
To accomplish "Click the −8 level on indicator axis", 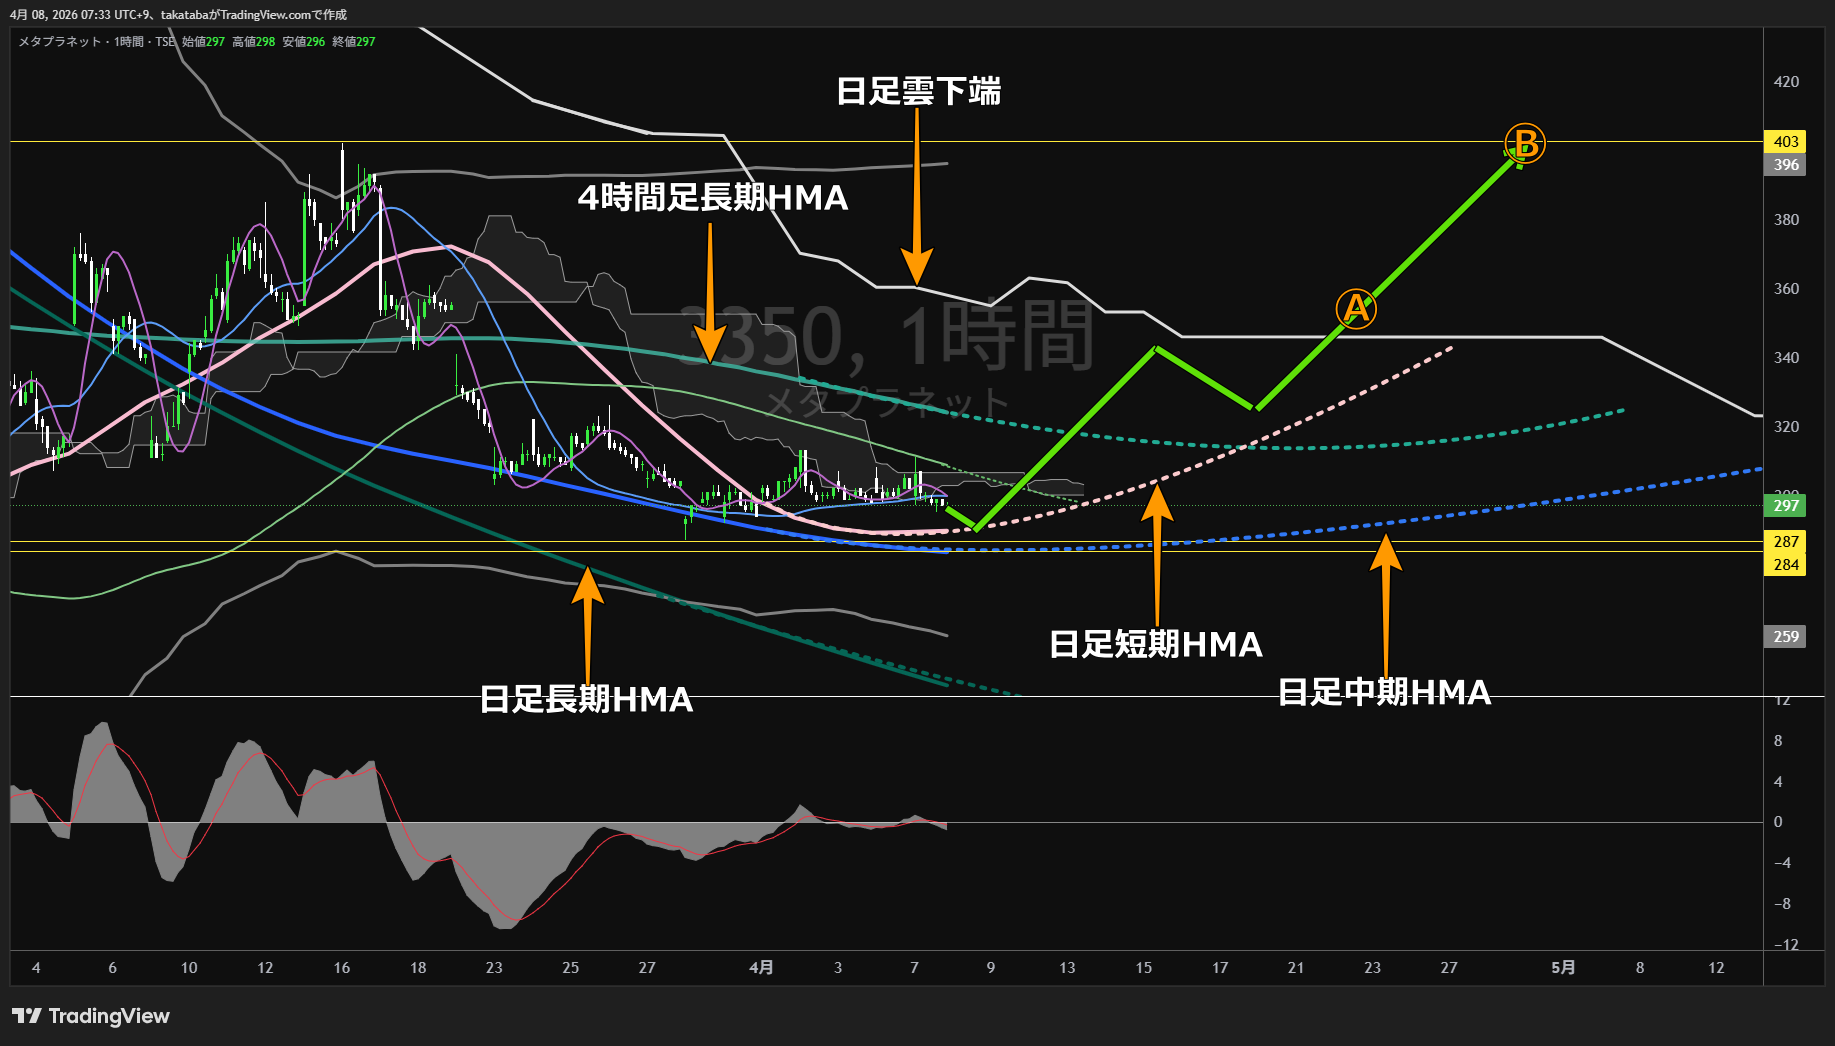I will click(x=1782, y=904).
